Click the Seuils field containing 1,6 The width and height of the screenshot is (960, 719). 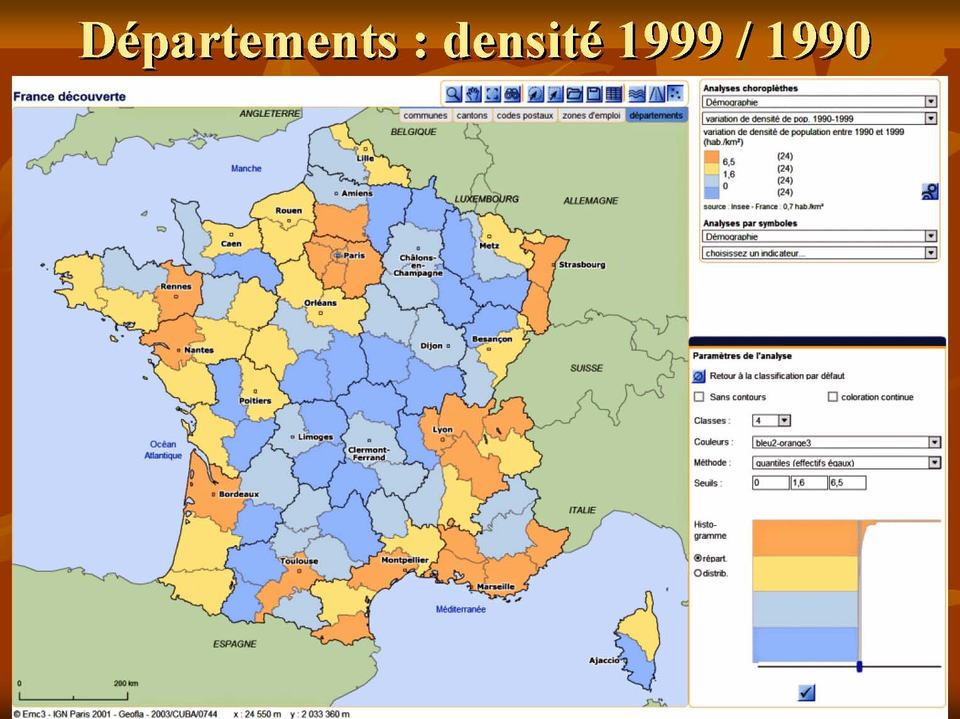click(x=808, y=483)
